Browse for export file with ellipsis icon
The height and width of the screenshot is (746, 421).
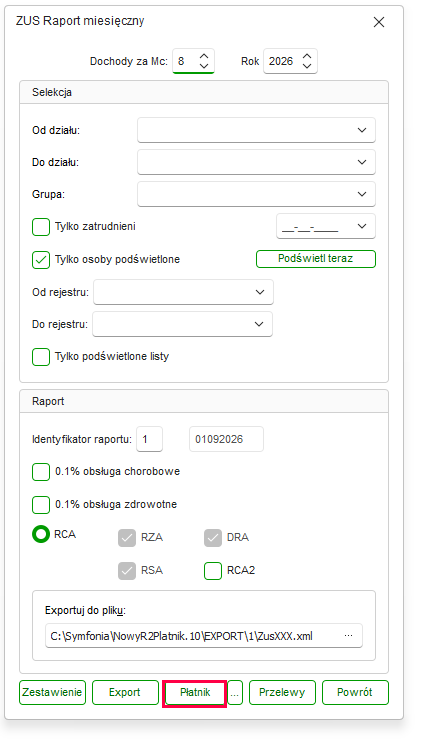(349, 636)
